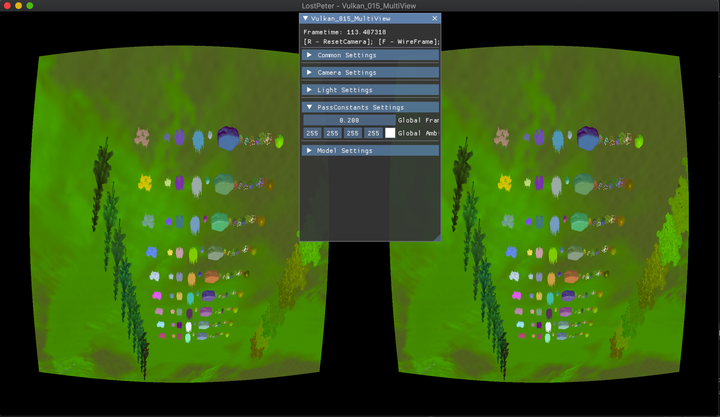Expand the Model Settings section
Viewport: 720px width, 417px height.
click(370, 151)
